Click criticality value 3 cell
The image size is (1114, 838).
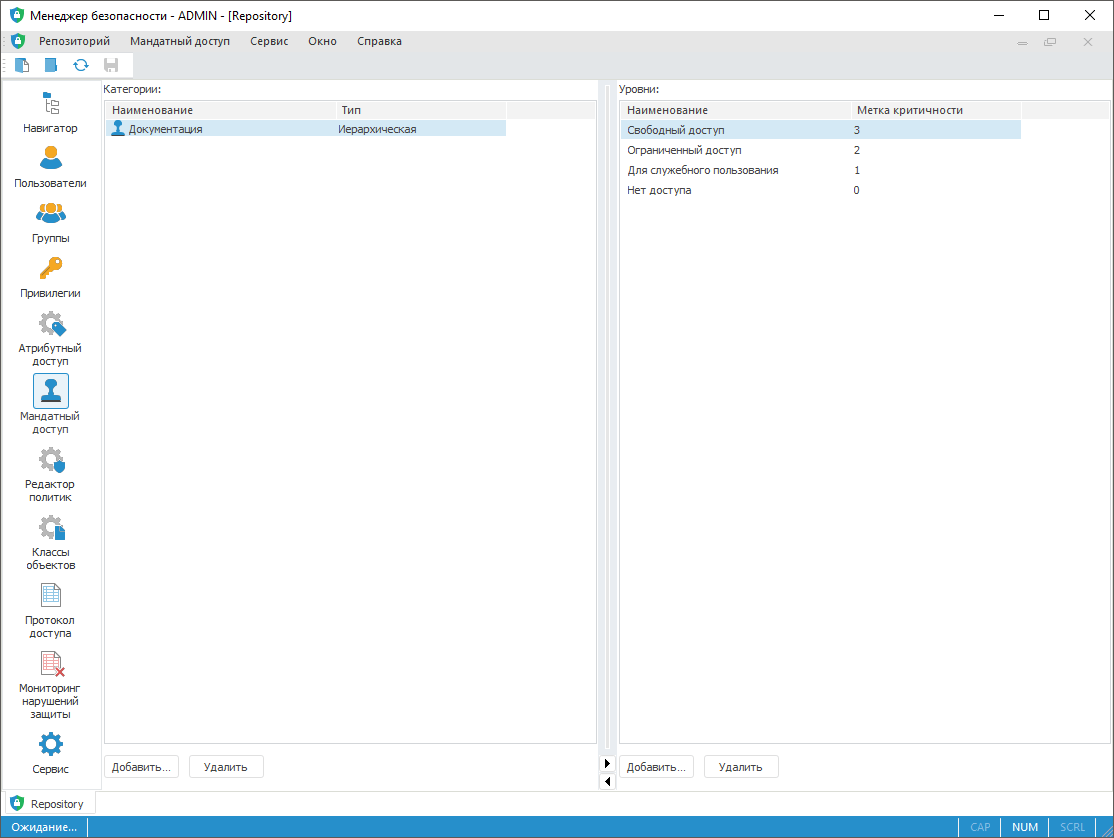tap(857, 130)
